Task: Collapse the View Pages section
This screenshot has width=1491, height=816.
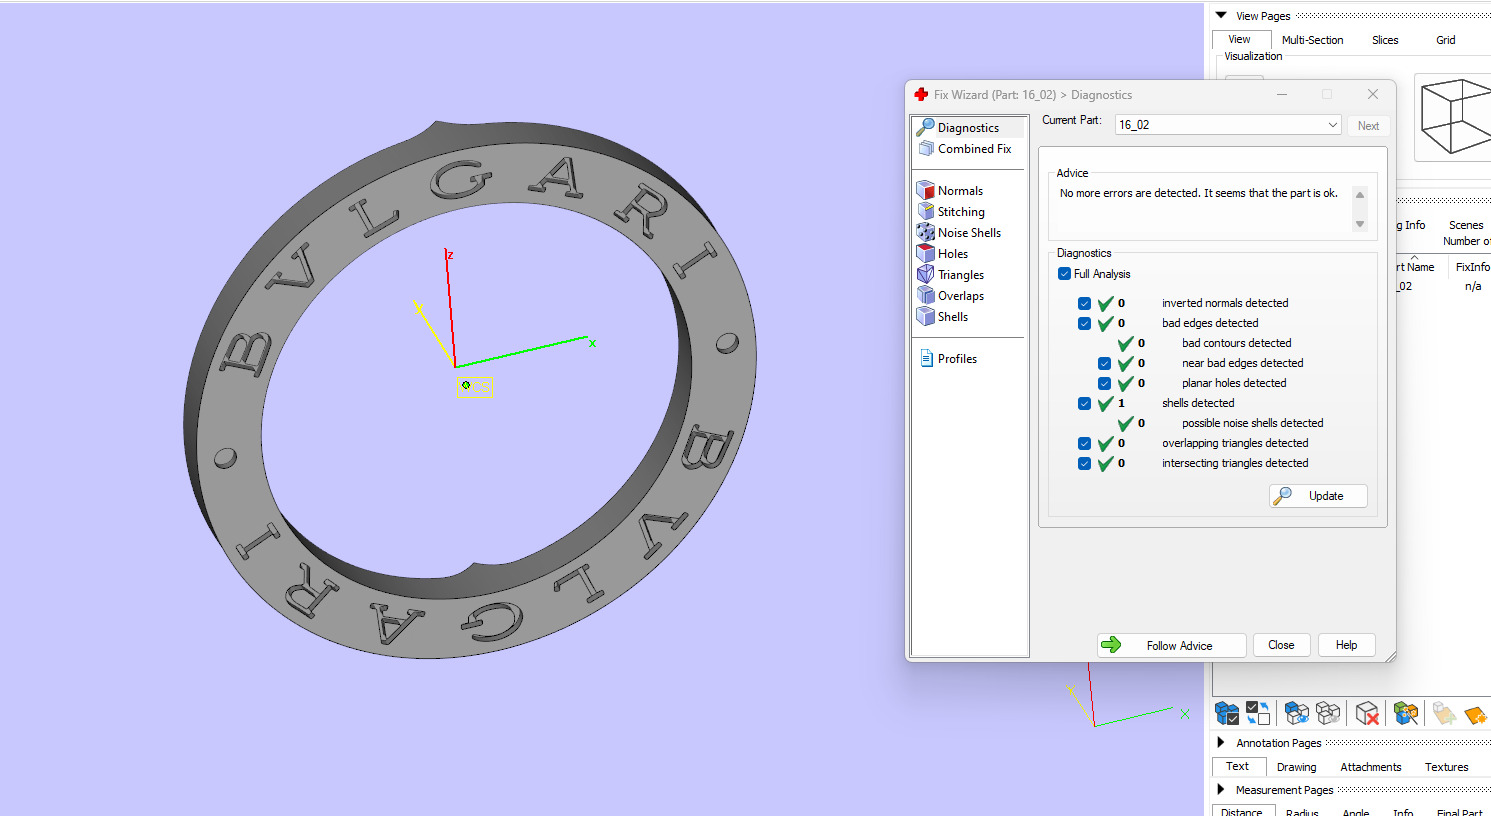Action: (1221, 15)
